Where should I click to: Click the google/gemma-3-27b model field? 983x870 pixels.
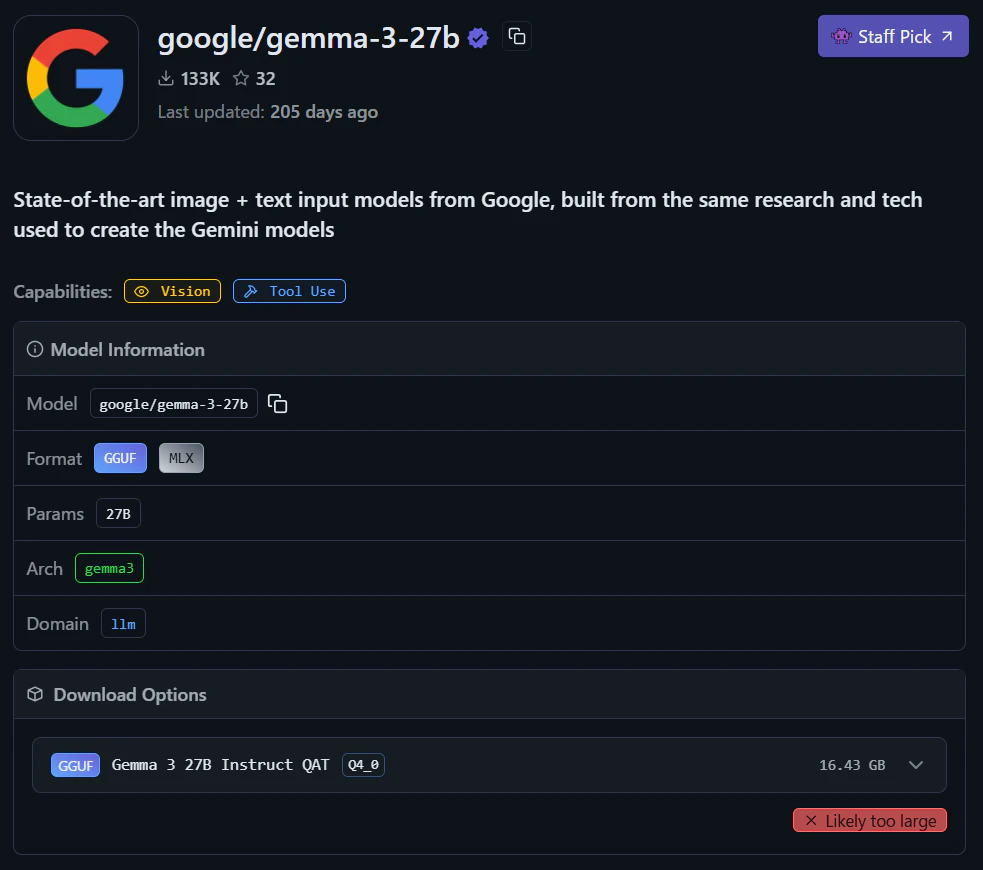pyautogui.click(x=174, y=404)
